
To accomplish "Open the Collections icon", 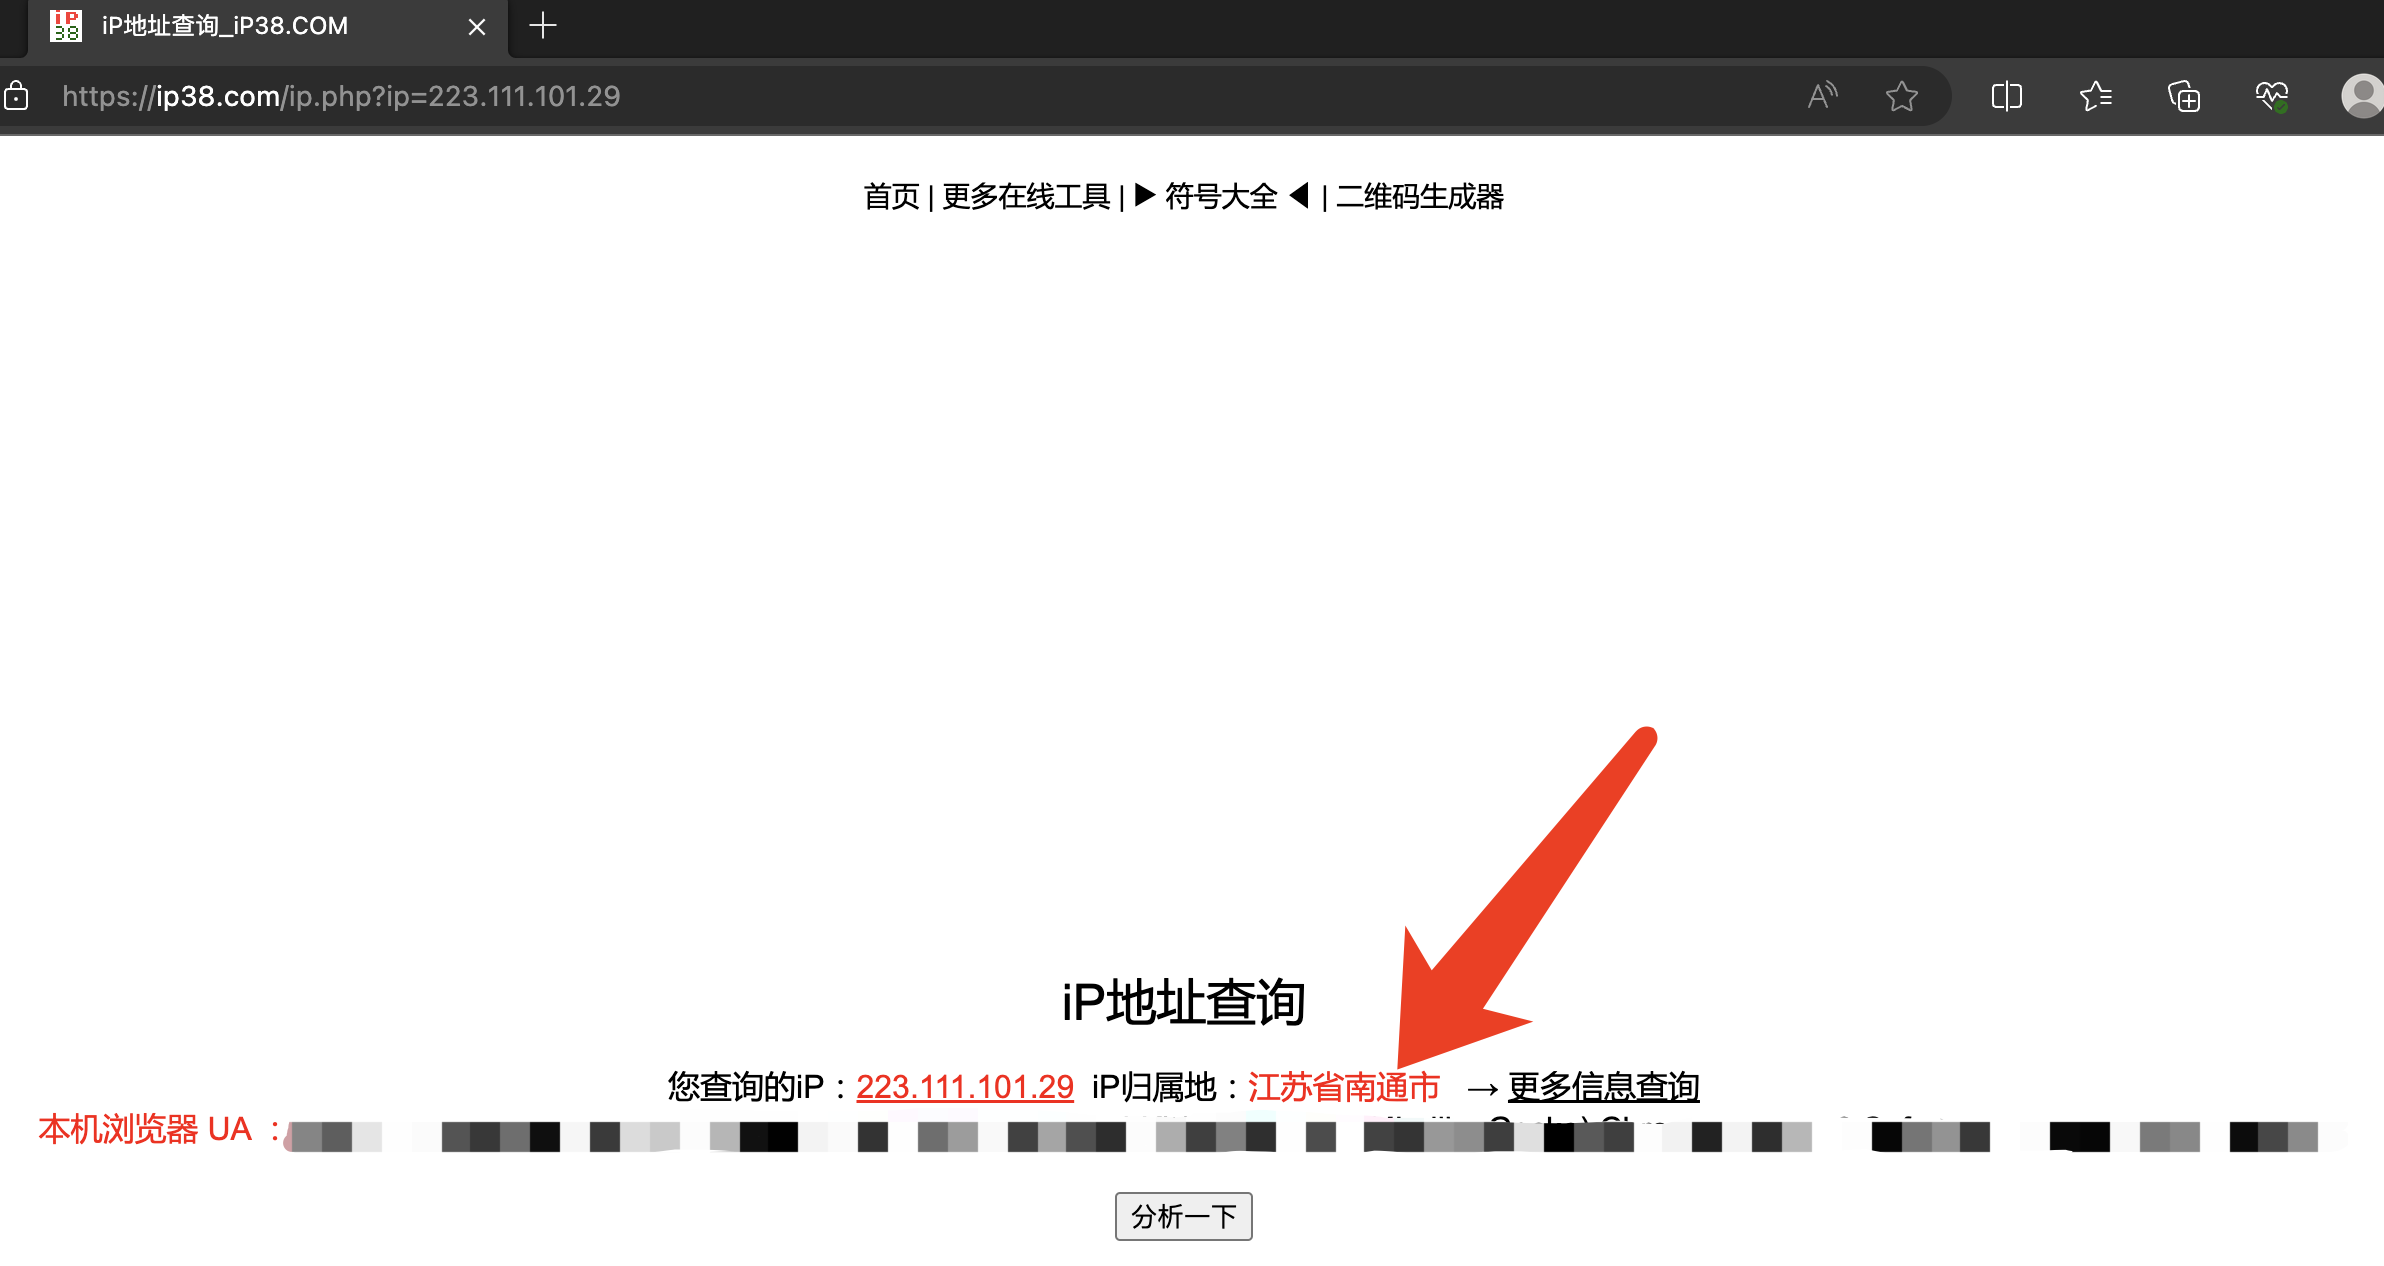I will [2183, 96].
